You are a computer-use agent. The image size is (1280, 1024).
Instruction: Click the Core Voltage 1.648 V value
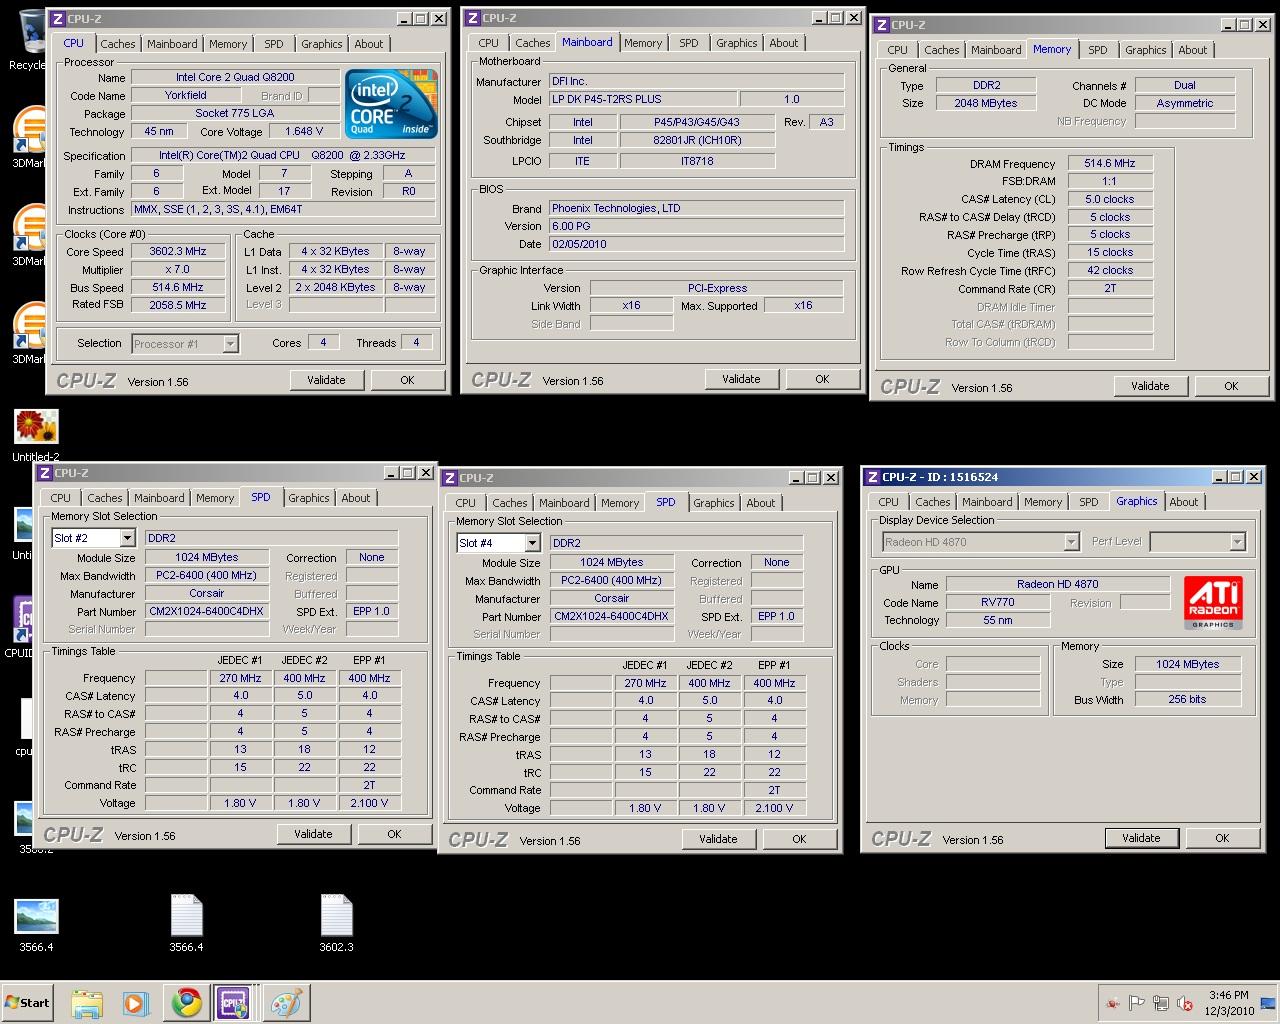(x=304, y=131)
